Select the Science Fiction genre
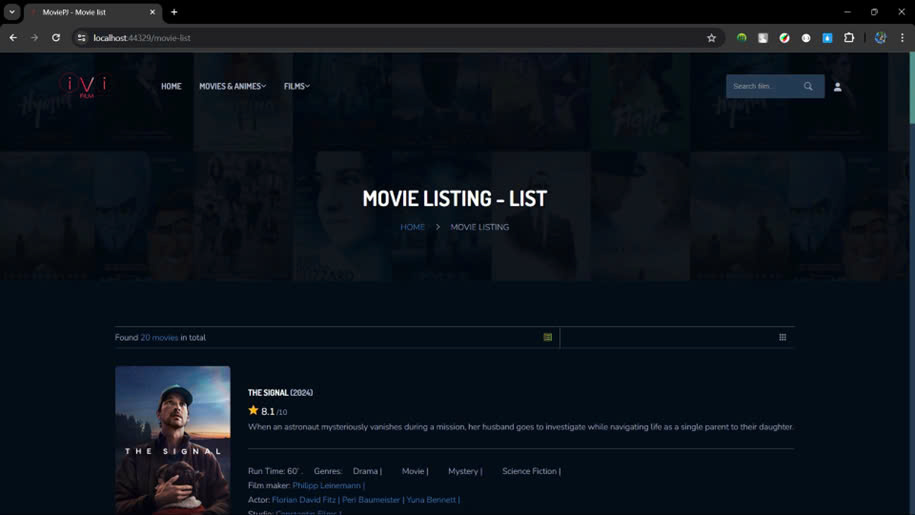The width and height of the screenshot is (915, 515). coord(529,471)
